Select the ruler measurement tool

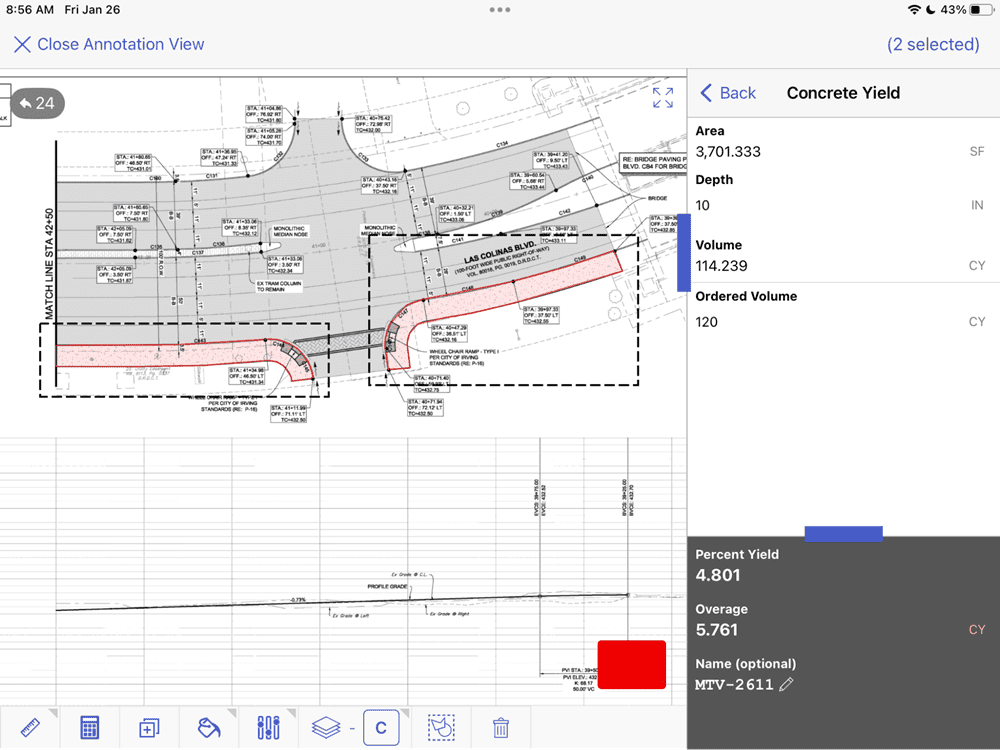click(x=29, y=727)
